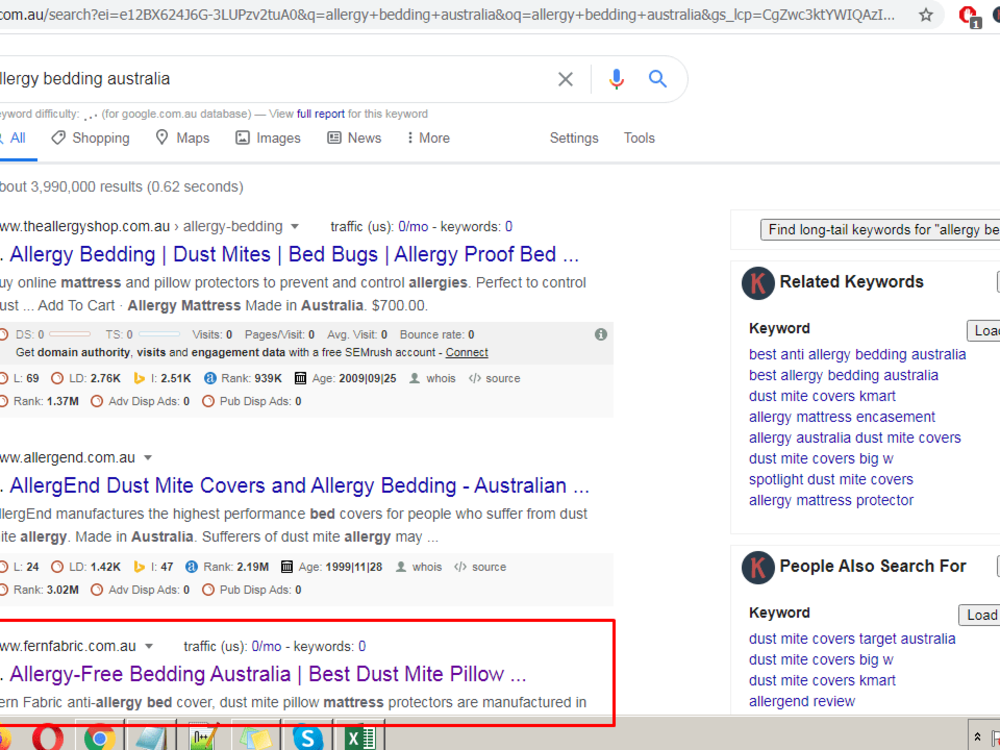Click the DS domain score bar
The image size is (1000, 750).
coord(70,334)
